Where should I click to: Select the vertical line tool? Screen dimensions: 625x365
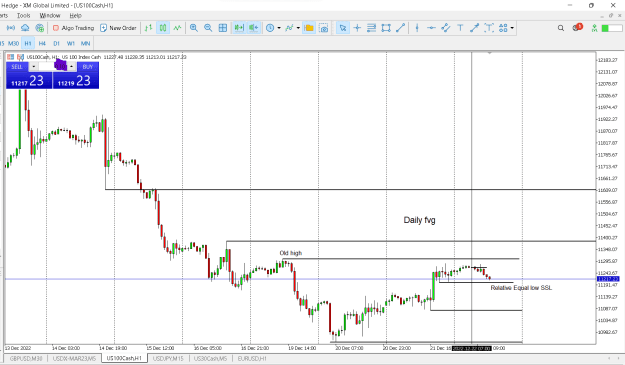coord(417,28)
